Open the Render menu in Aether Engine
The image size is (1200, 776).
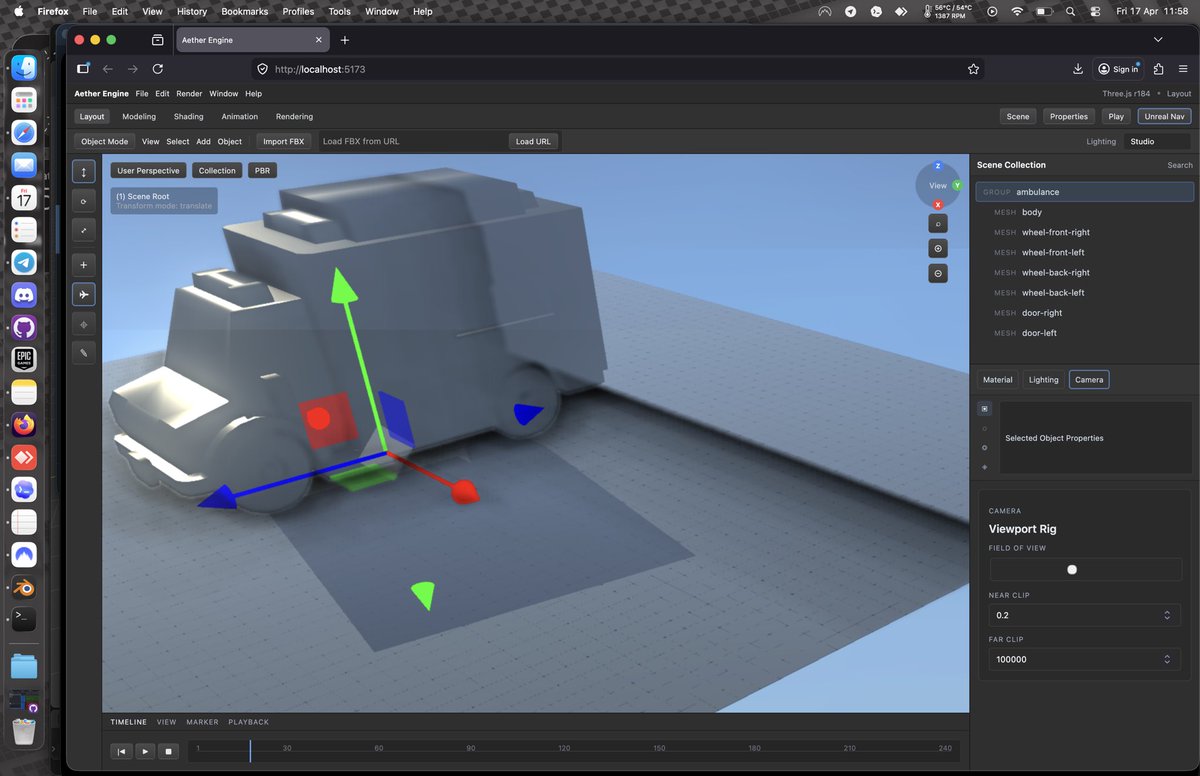189,93
